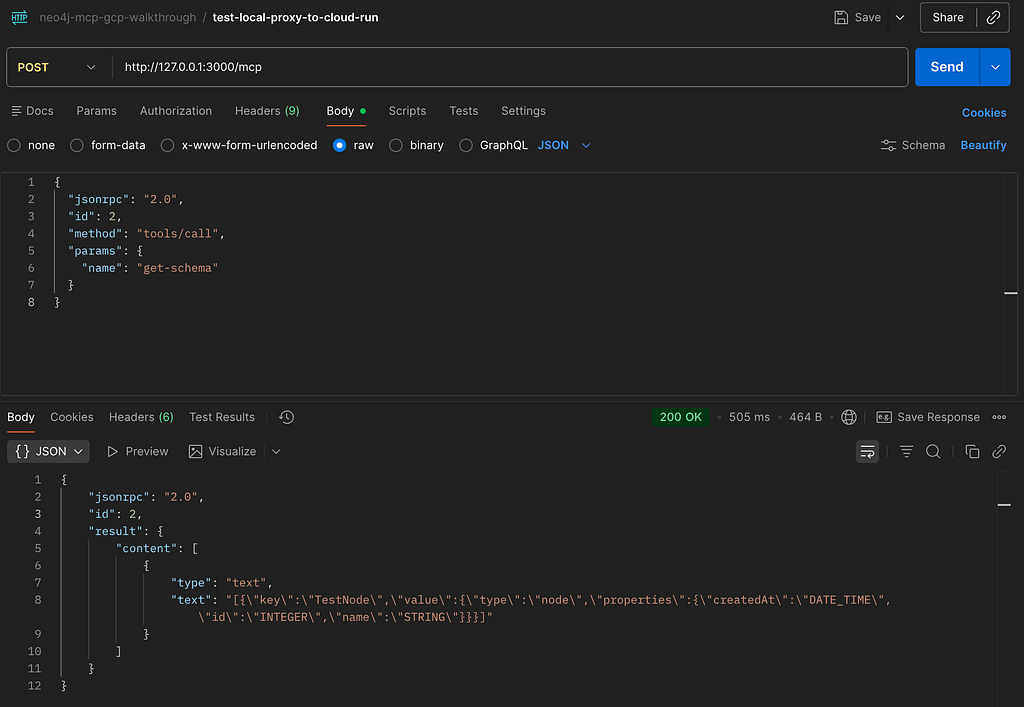Open the response Cookies tab
This screenshot has height=707, width=1024.
click(72, 417)
